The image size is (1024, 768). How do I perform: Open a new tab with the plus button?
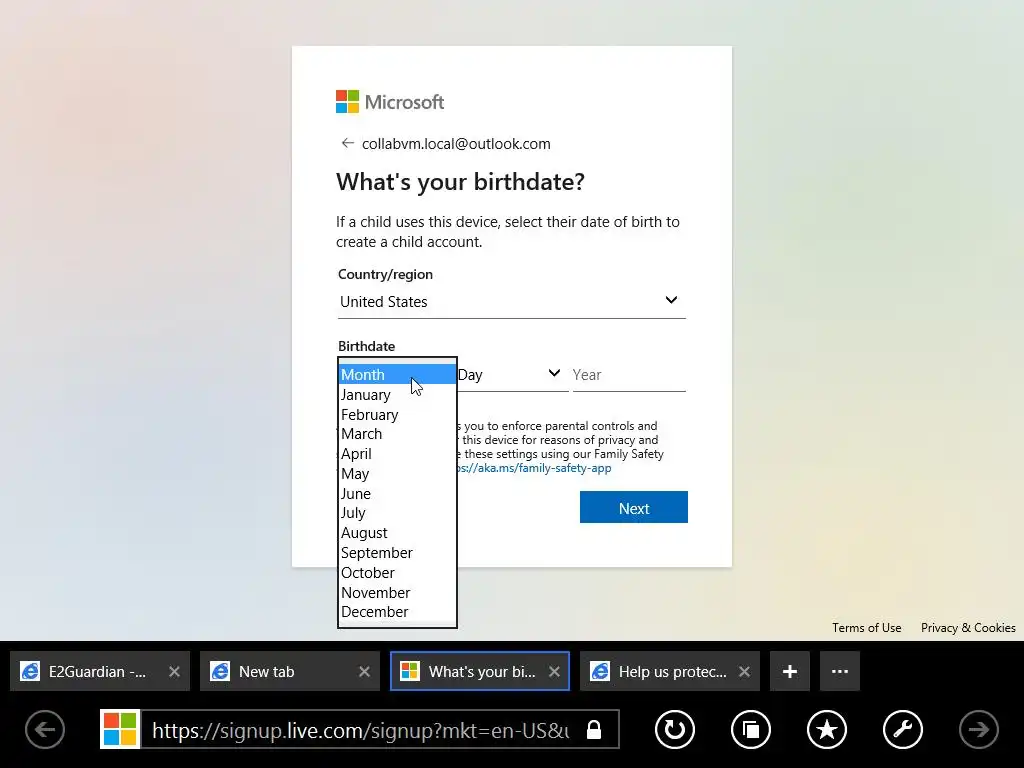(790, 671)
